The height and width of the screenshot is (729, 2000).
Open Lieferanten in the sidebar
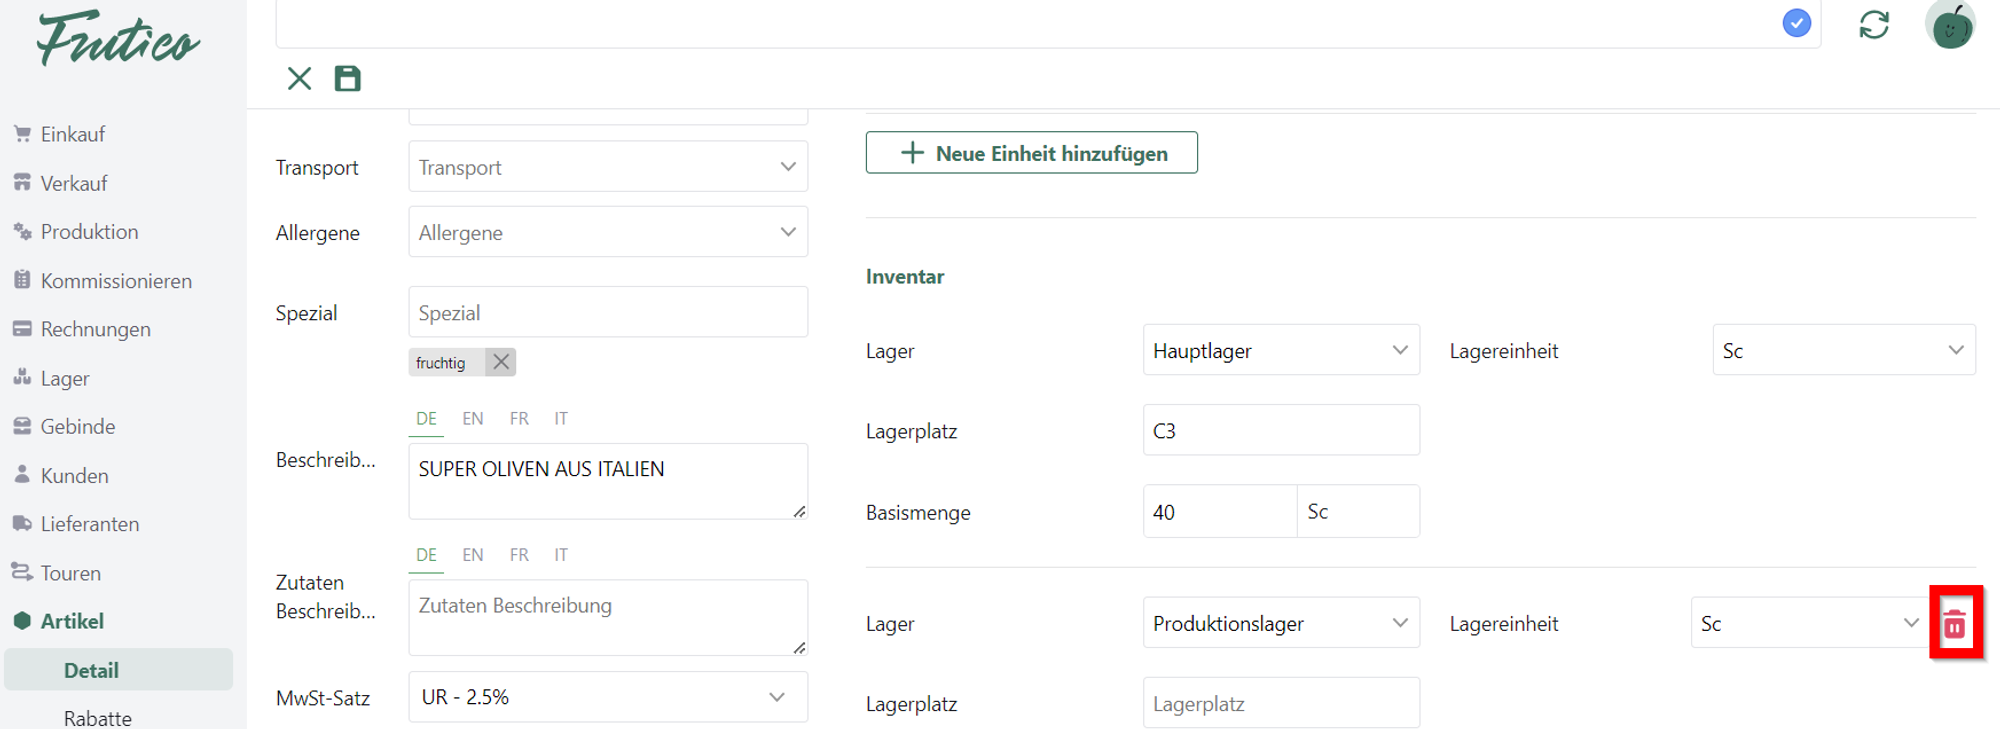click(89, 524)
